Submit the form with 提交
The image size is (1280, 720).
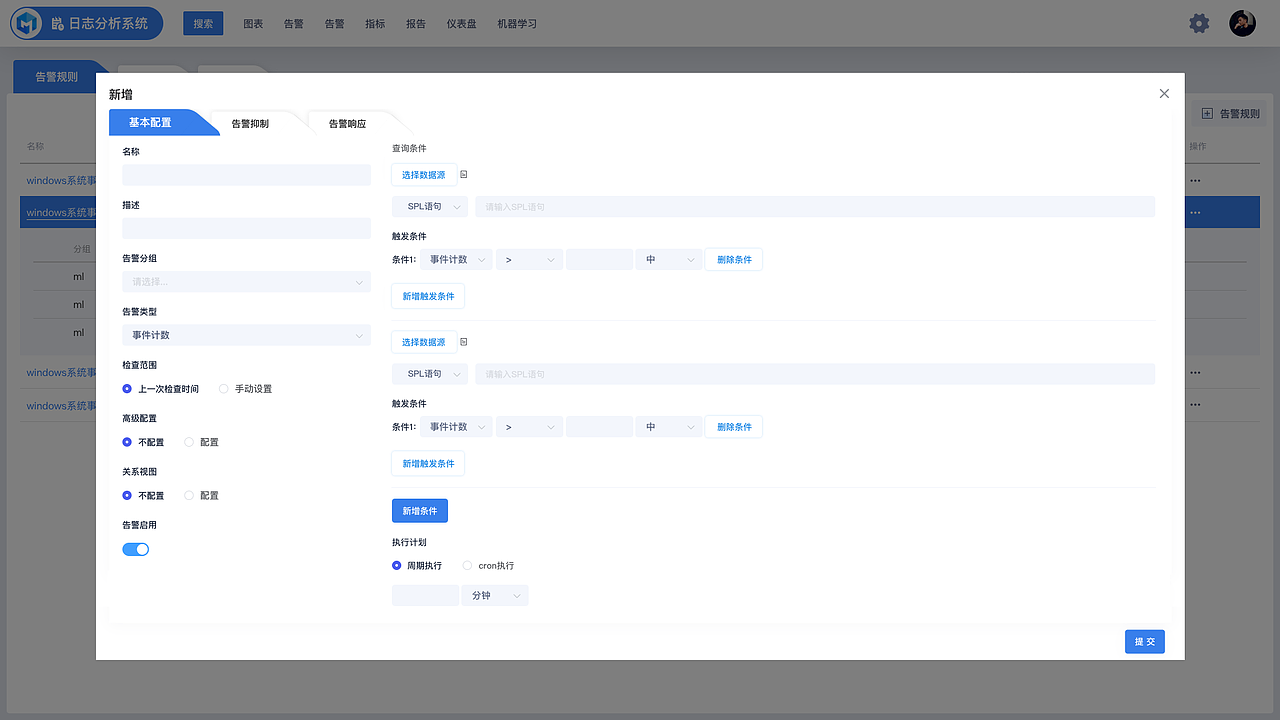(x=1145, y=641)
